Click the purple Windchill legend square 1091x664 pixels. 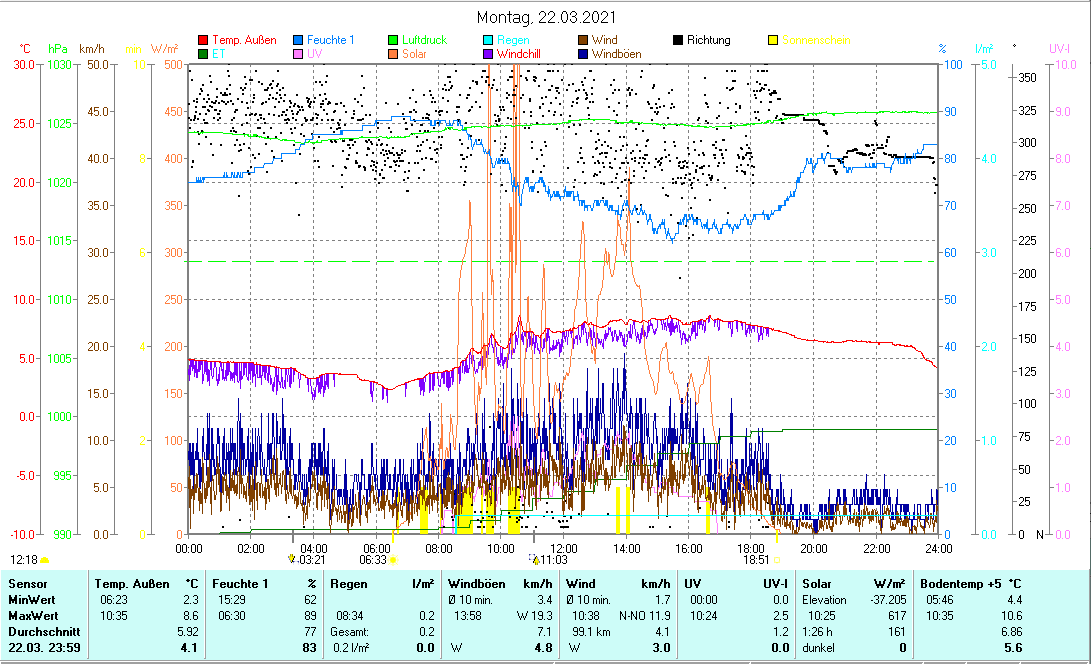pos(488,54)
